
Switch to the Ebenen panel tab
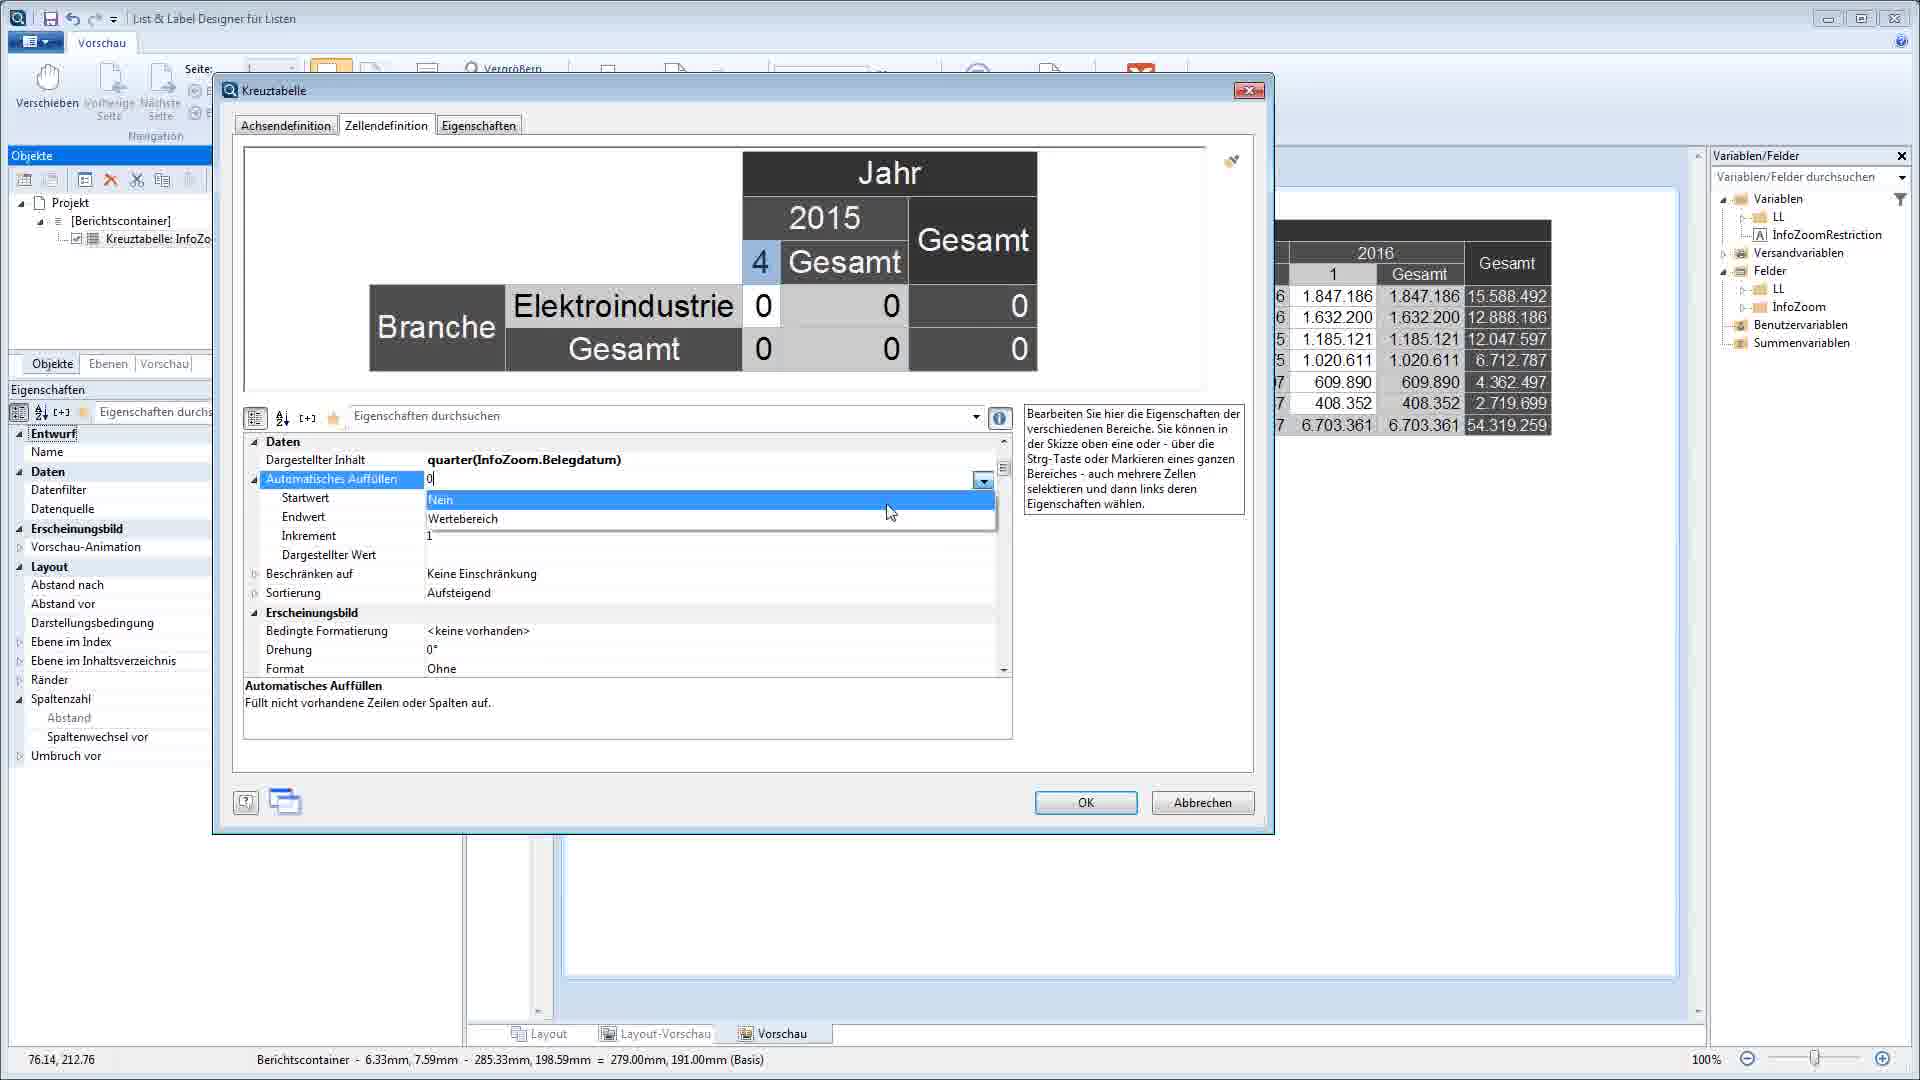pos(108,364)
